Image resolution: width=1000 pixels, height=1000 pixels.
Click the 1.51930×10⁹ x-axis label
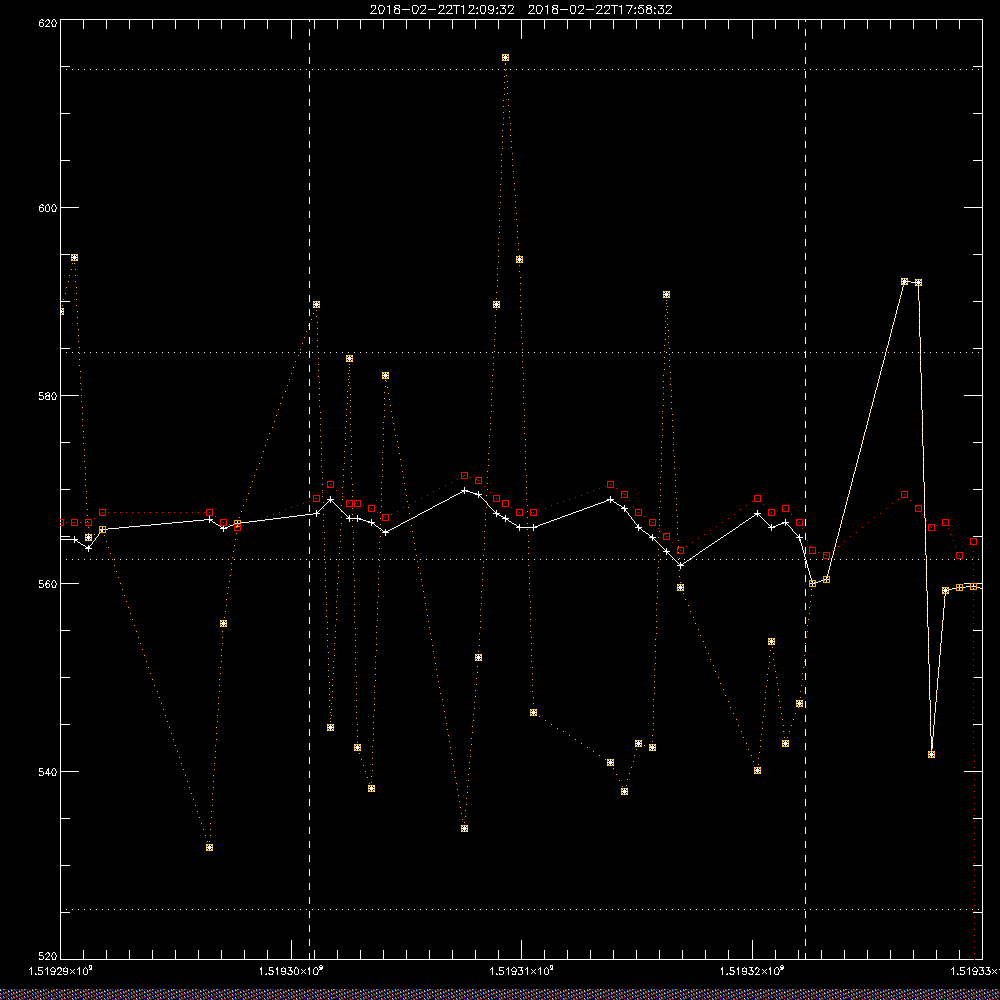291,971
